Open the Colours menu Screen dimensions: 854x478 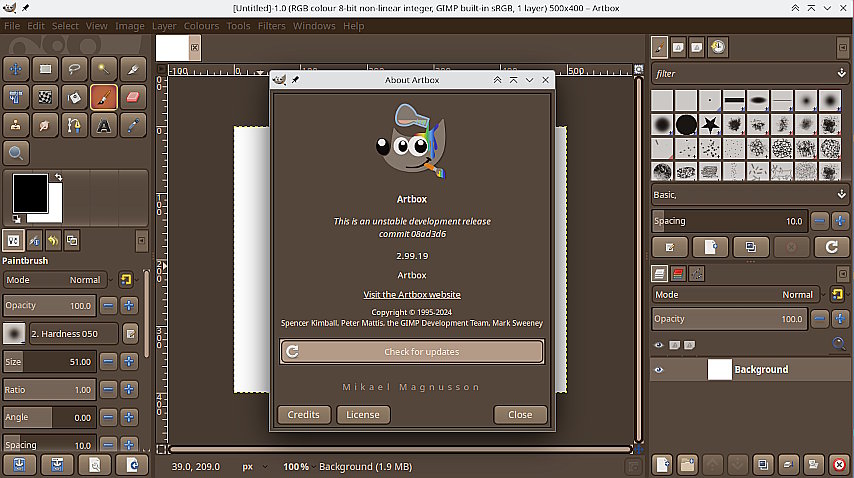click(x=201, y=26)
